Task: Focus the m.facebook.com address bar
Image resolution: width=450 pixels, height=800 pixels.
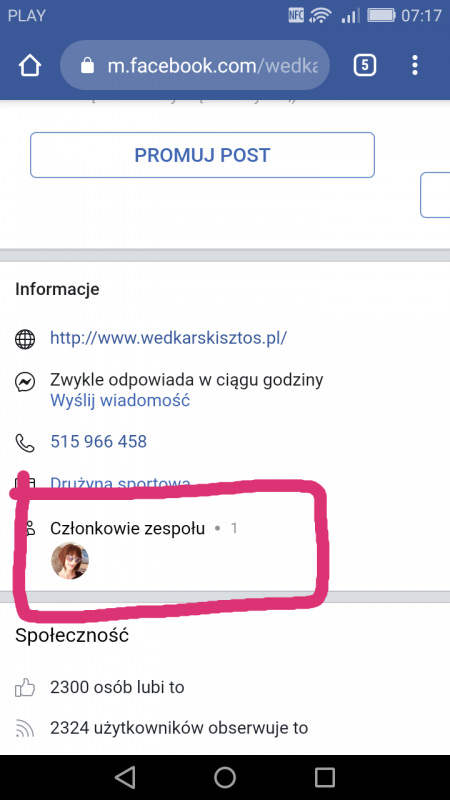Action: tap(195, 65)
